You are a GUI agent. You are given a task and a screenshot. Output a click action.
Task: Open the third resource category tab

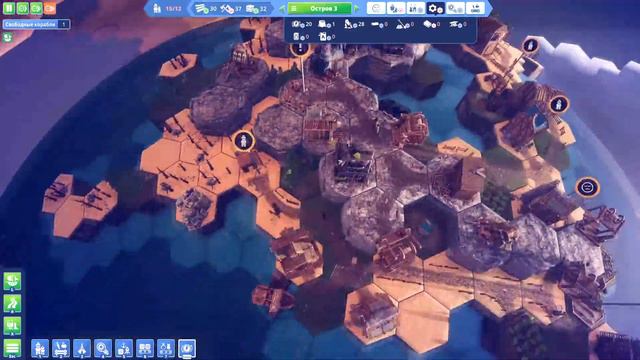(x=416, y=8)
